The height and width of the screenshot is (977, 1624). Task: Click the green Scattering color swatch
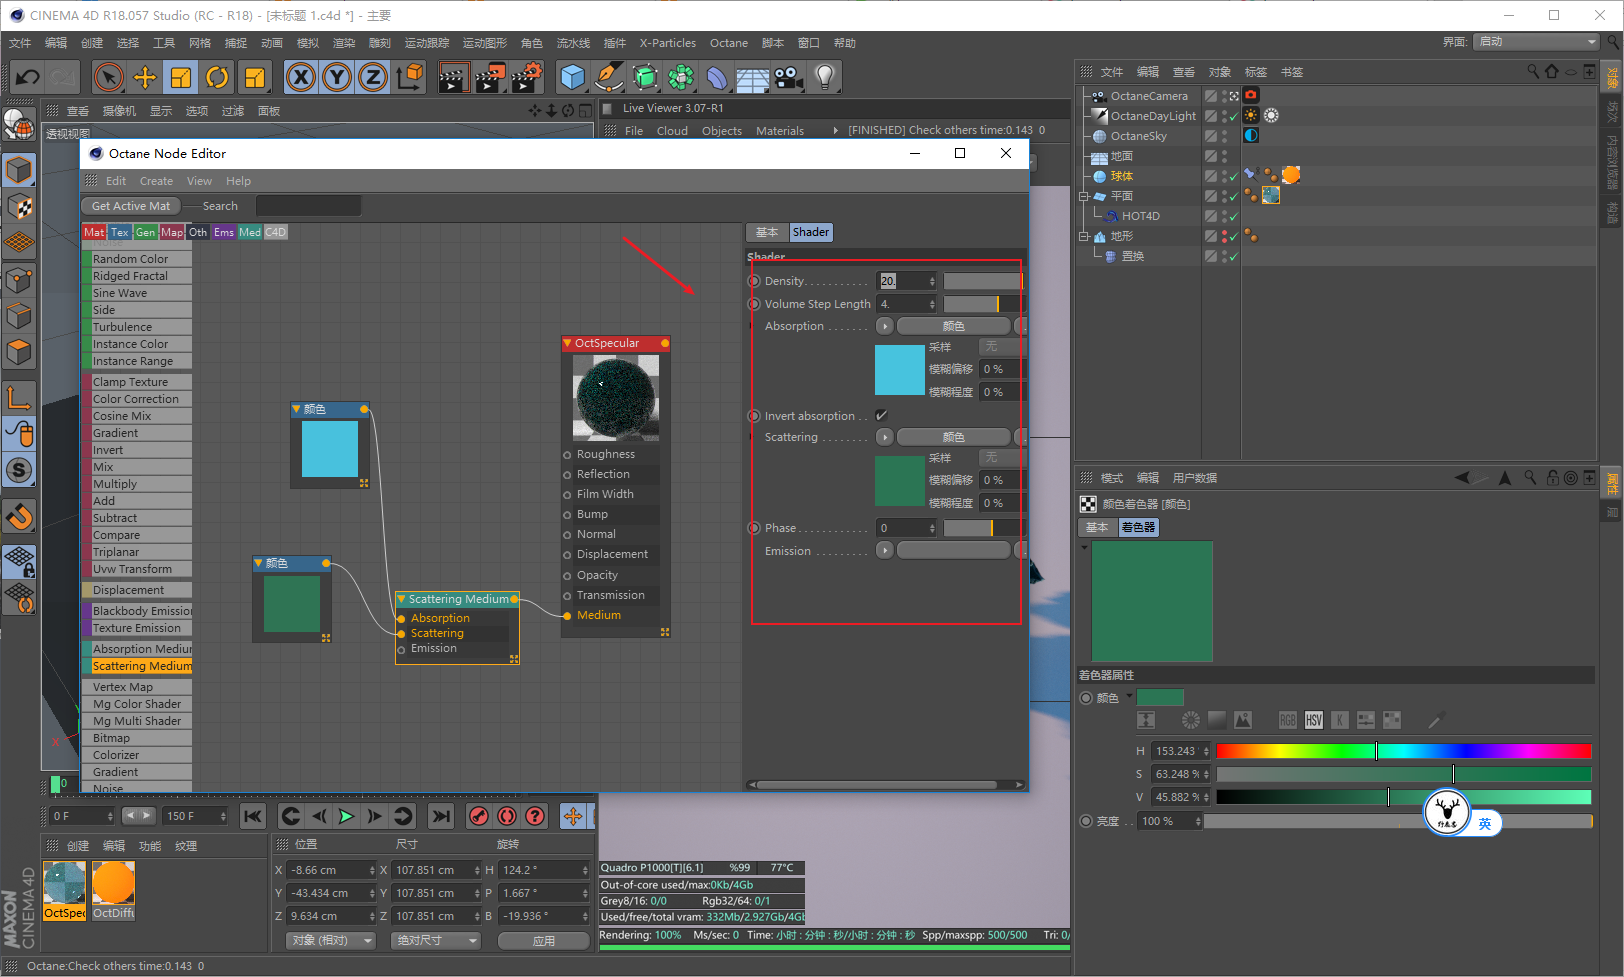click(x=900, y=481)
